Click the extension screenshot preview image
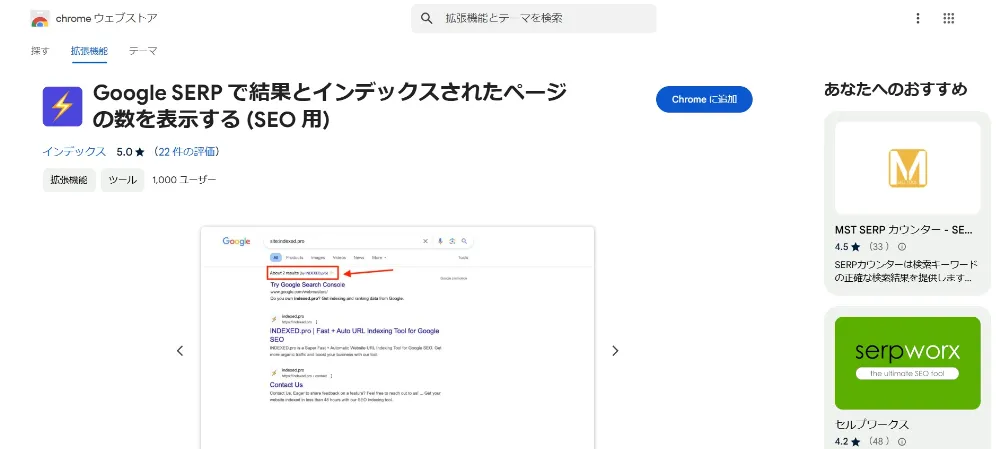The image size is (1000, 449). coord(397,337)
